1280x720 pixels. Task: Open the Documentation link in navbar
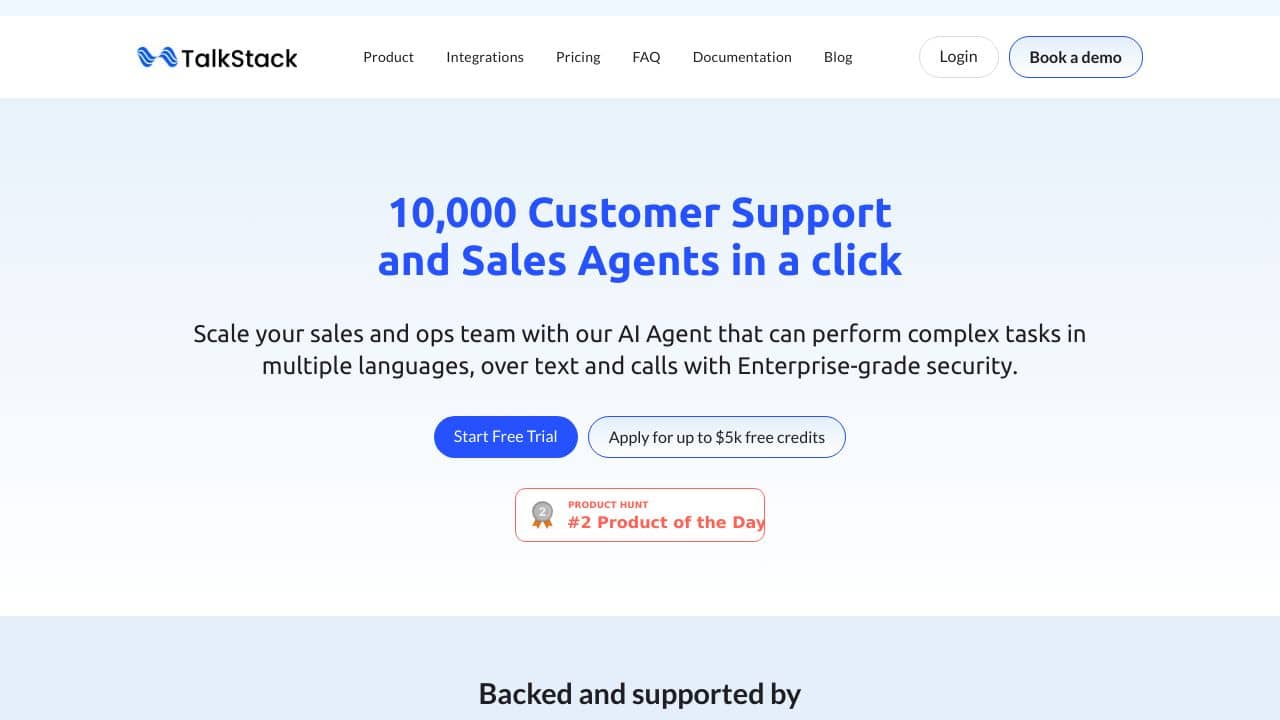click(742, 57)
